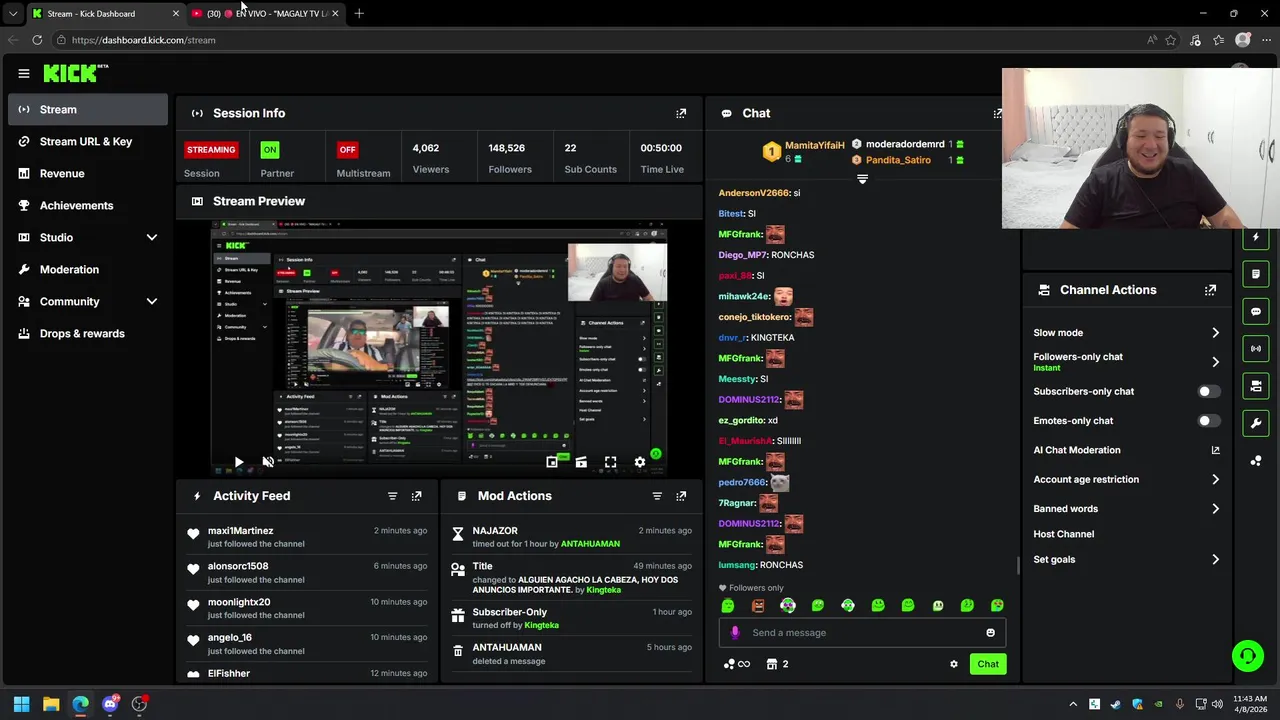
Task: Pop out the Channel Actions panel
Action: click(1210, 290)
